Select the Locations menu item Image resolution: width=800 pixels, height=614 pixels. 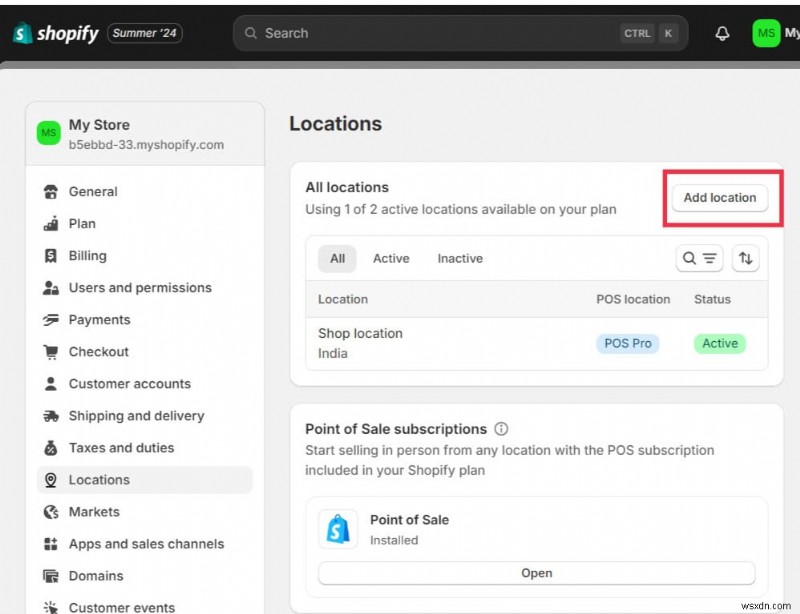click(145, 480)
